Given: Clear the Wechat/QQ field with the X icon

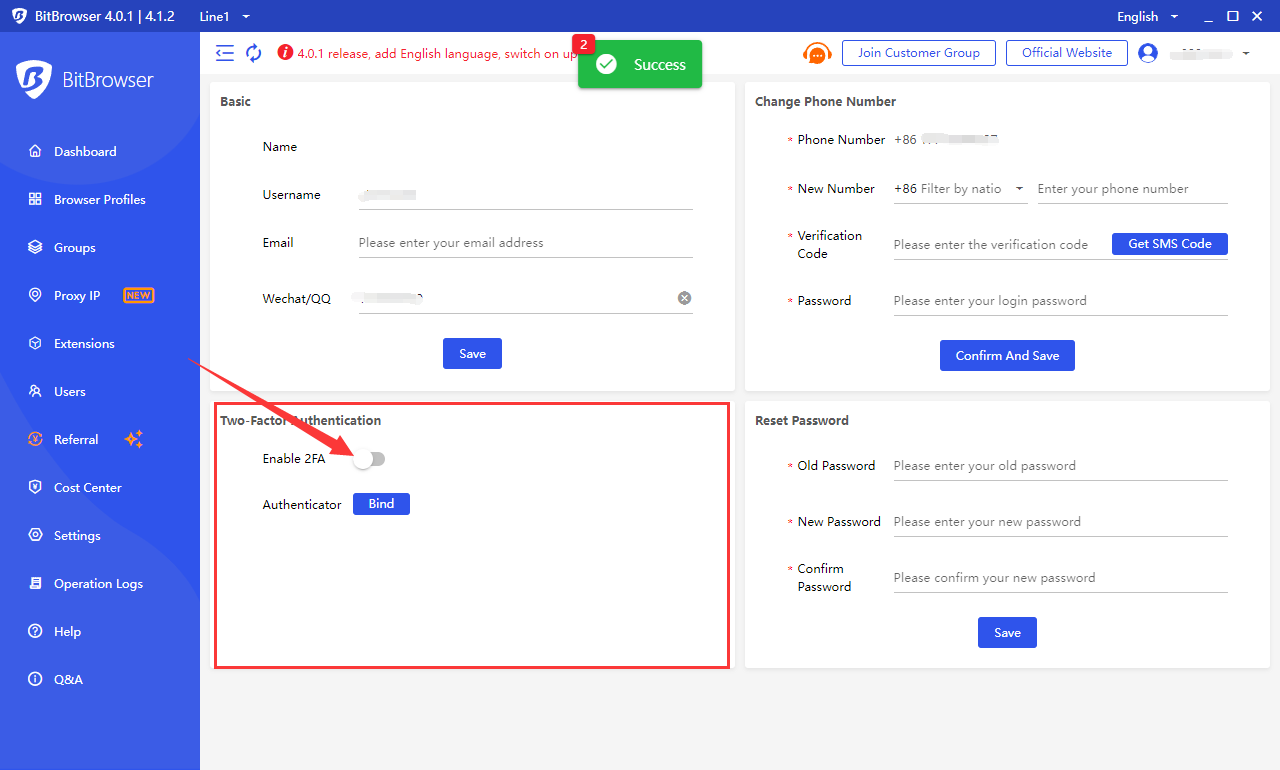Looking at the screenshot, I should 685,298.
